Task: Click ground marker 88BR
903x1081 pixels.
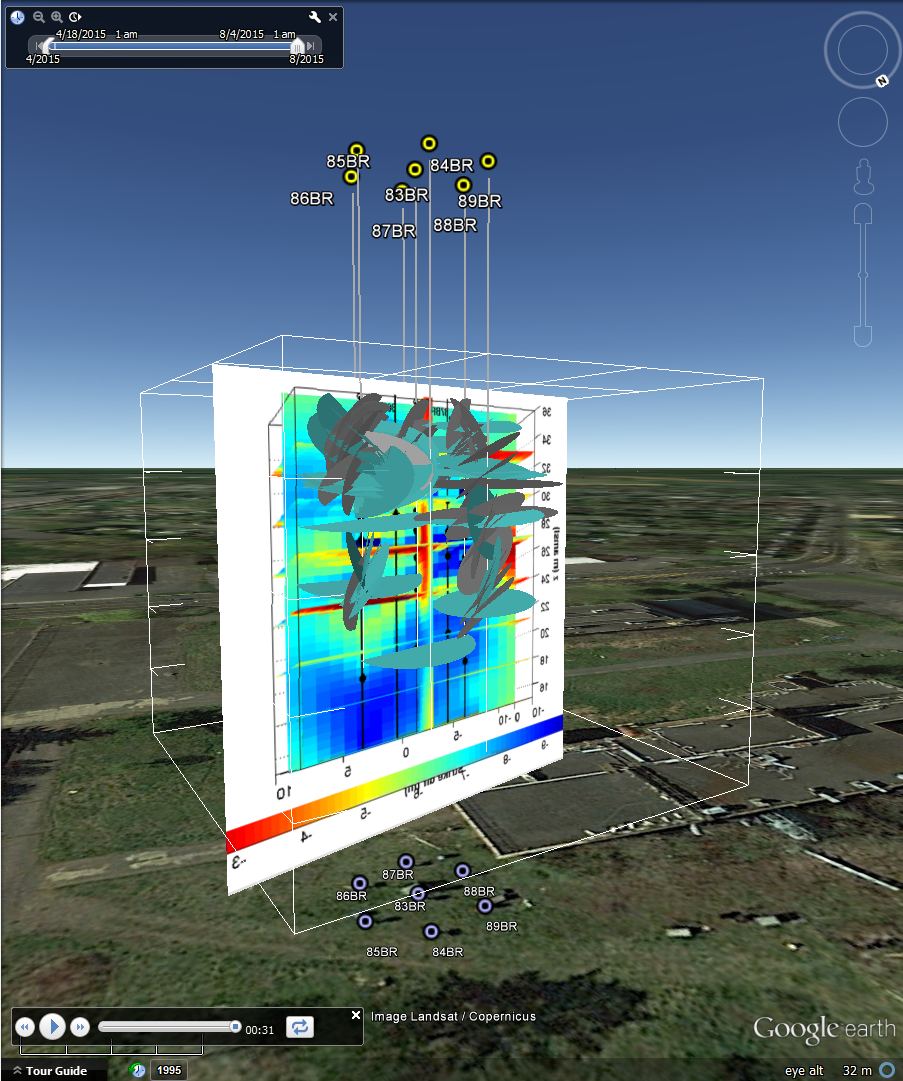Action: [463, 871]
